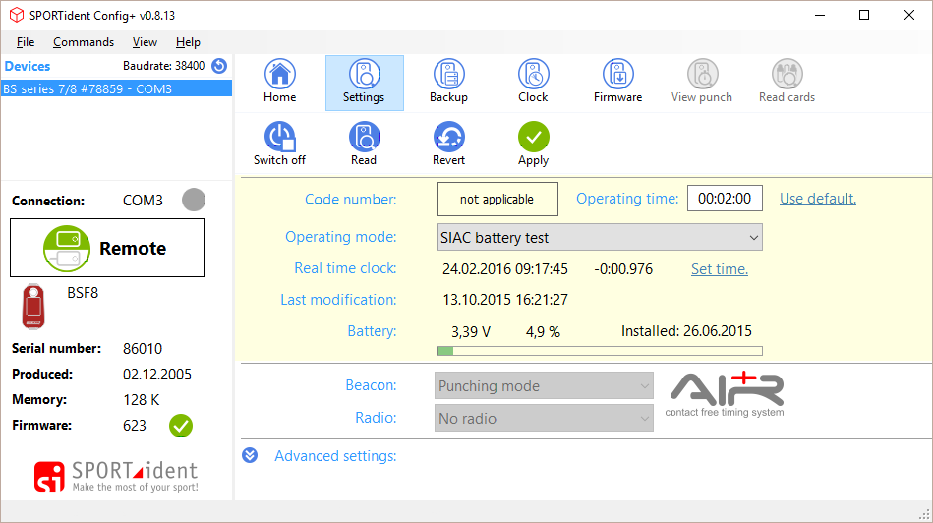Click the window resize grip

point(925,515)
